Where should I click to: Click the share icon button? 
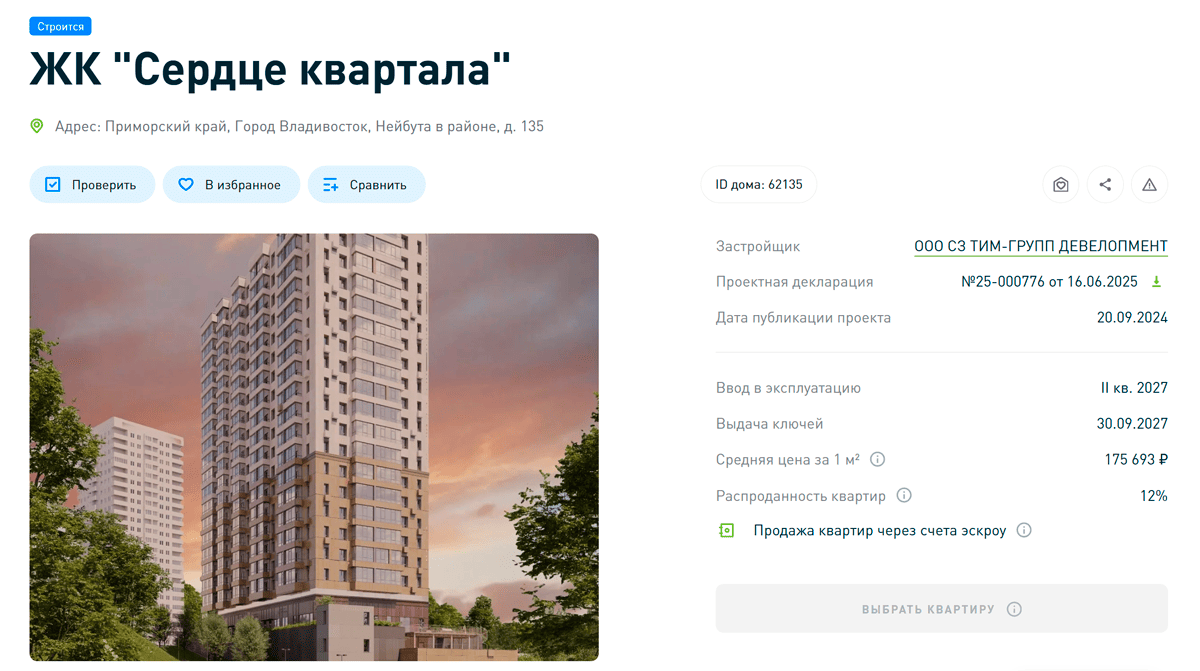click(1105, 185)
